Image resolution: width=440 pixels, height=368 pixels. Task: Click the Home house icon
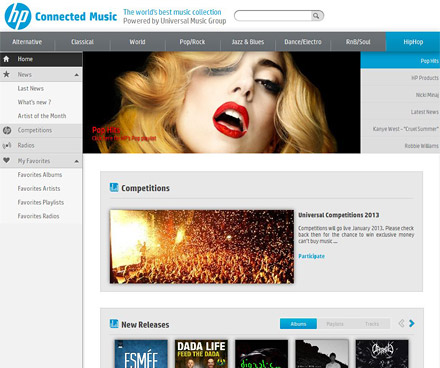(x=6, y=59)
